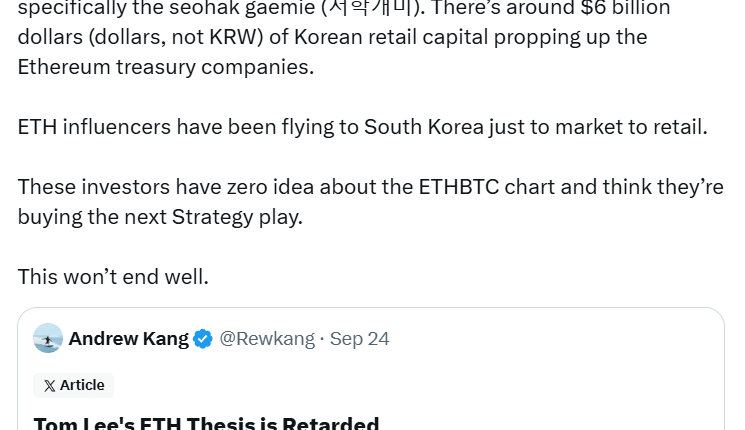The width and height of the screenshot is (745, 430).
Task: Click the 'This won't end well.' line
Action: click(113, 277)
